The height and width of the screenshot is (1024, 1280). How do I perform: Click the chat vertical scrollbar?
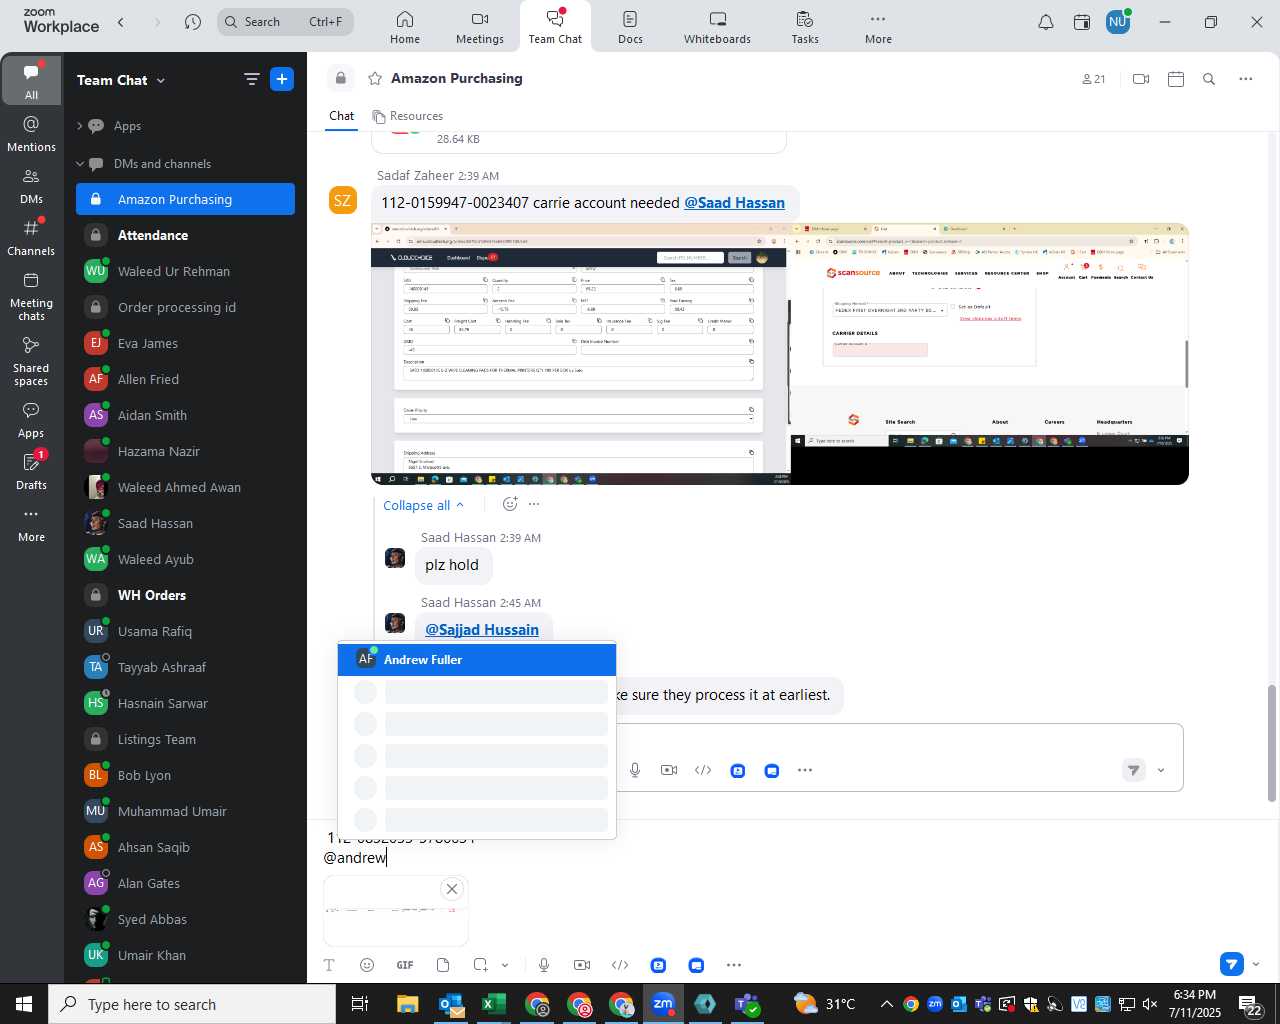pyautogui.click(x=1272, y=743)
